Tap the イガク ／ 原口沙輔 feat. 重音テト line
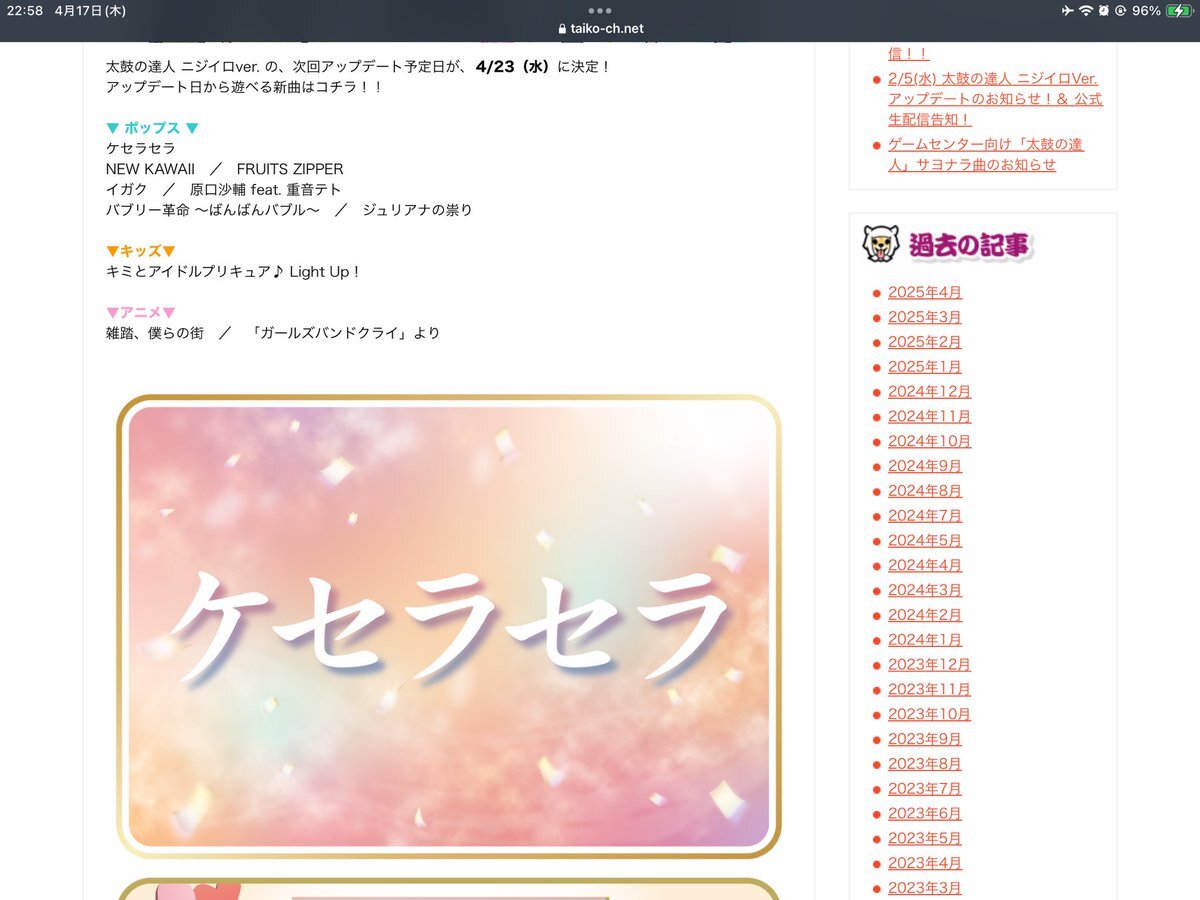The width and height of the screenshot is (1200, 900). (x=224, y=190)
